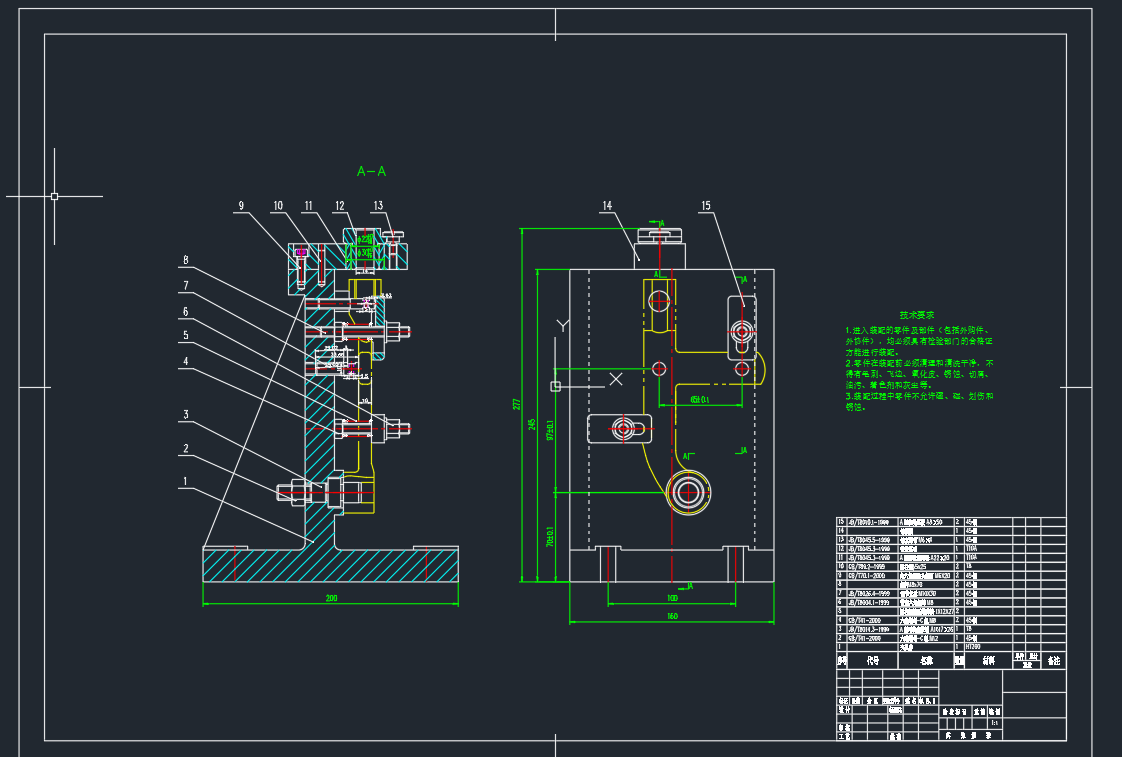The width and height of the screenshot is (1122, 757).
Task: Select the 70±0.1 vertical dimension text
Action: [550, 537]
